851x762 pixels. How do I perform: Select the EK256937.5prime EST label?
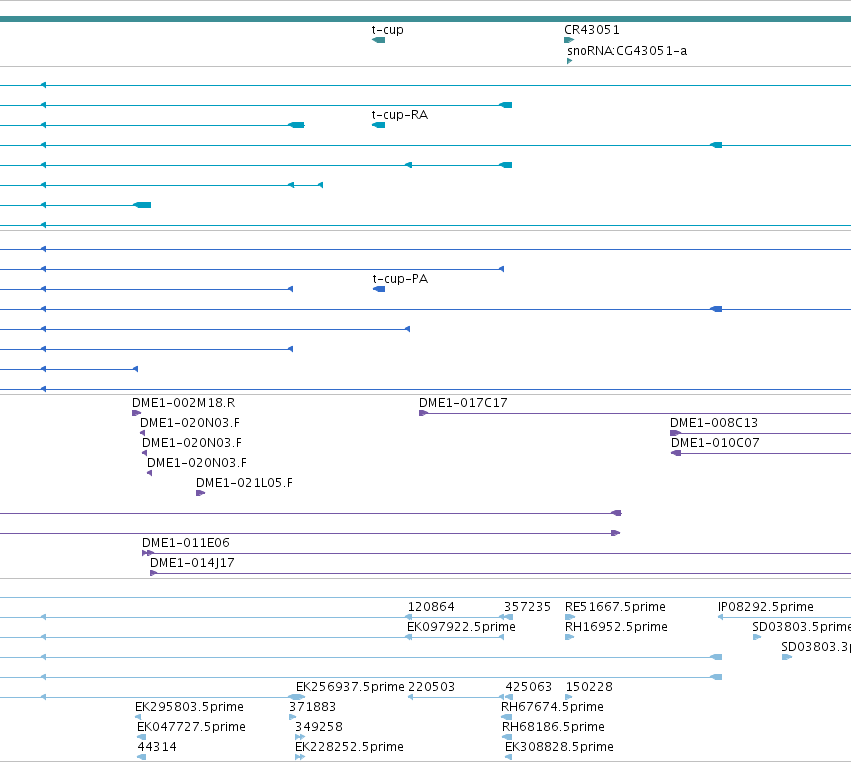[x=350, y=687]
